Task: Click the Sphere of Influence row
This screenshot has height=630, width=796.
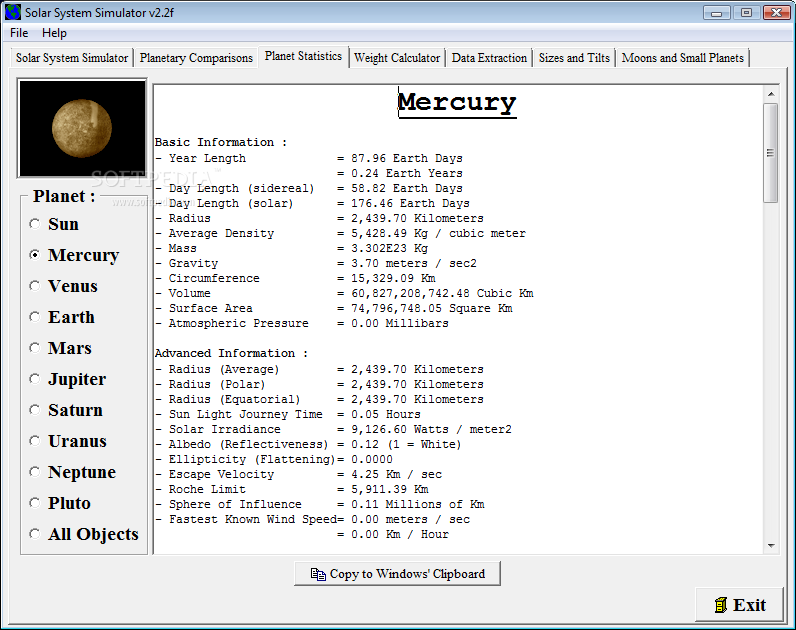Action: click(x=320, y=505)
